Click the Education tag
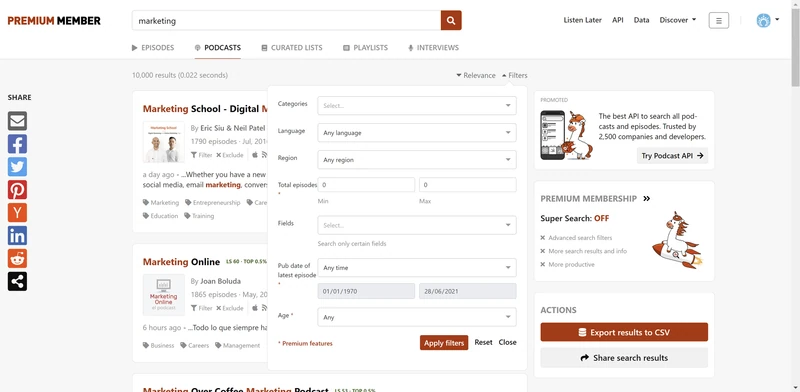The image size is (800, 392). pyautogui.click(x=160, y=216)
